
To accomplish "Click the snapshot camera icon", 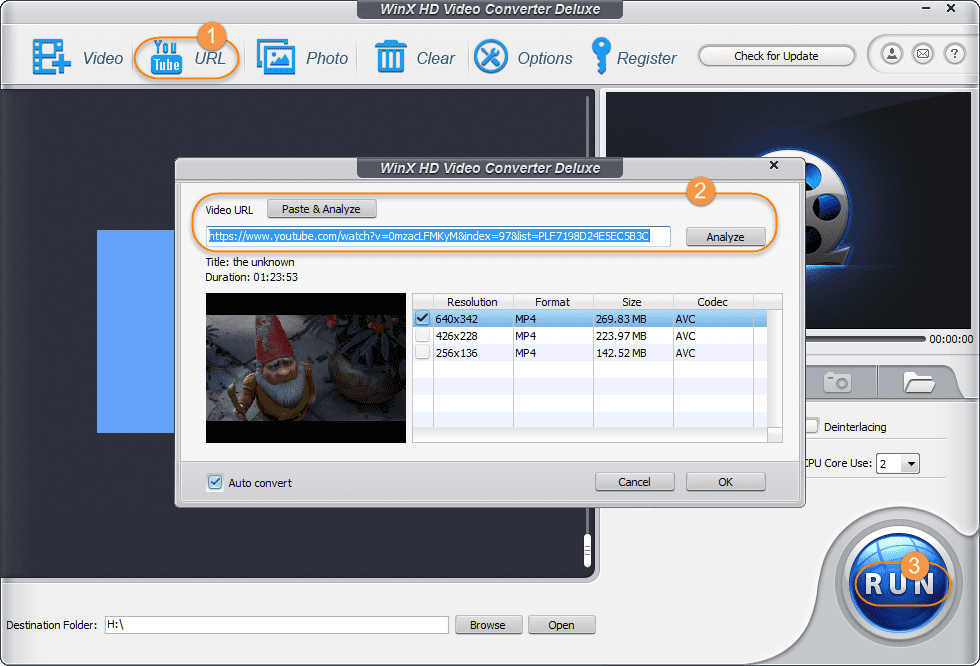I will pyautogui.click(x=838, y=381).
